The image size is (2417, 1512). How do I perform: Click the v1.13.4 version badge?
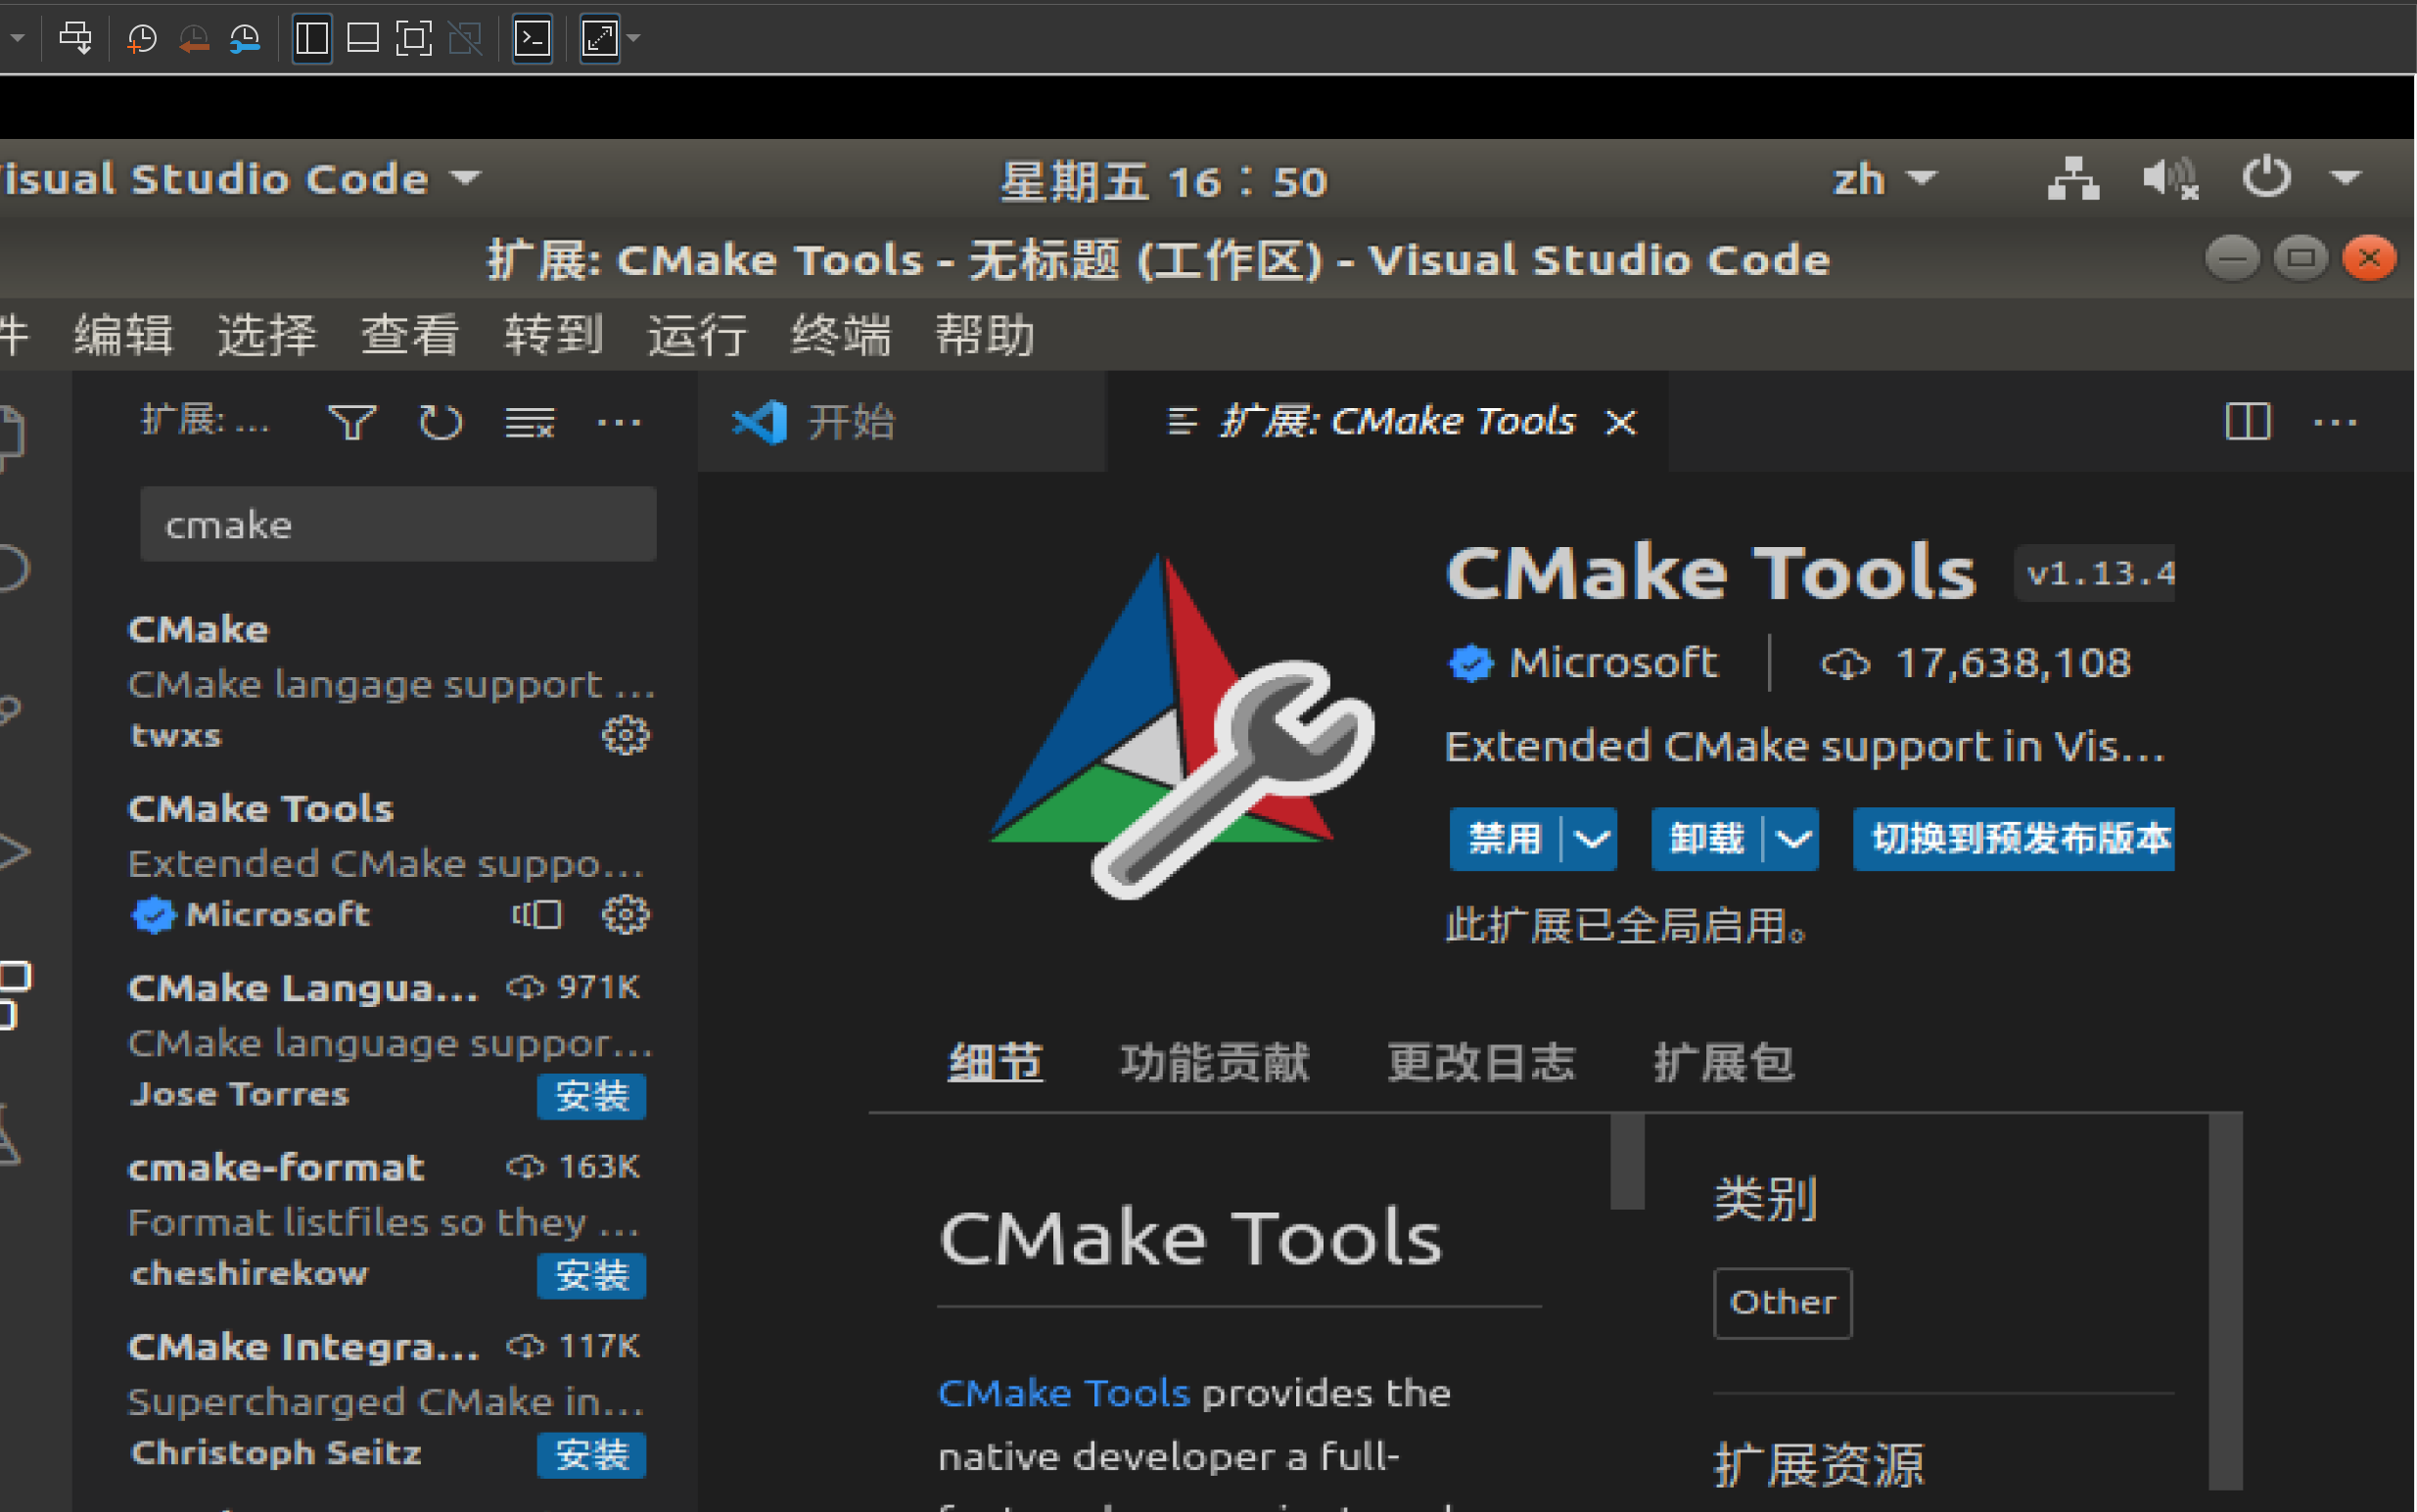coord(2096,573)
